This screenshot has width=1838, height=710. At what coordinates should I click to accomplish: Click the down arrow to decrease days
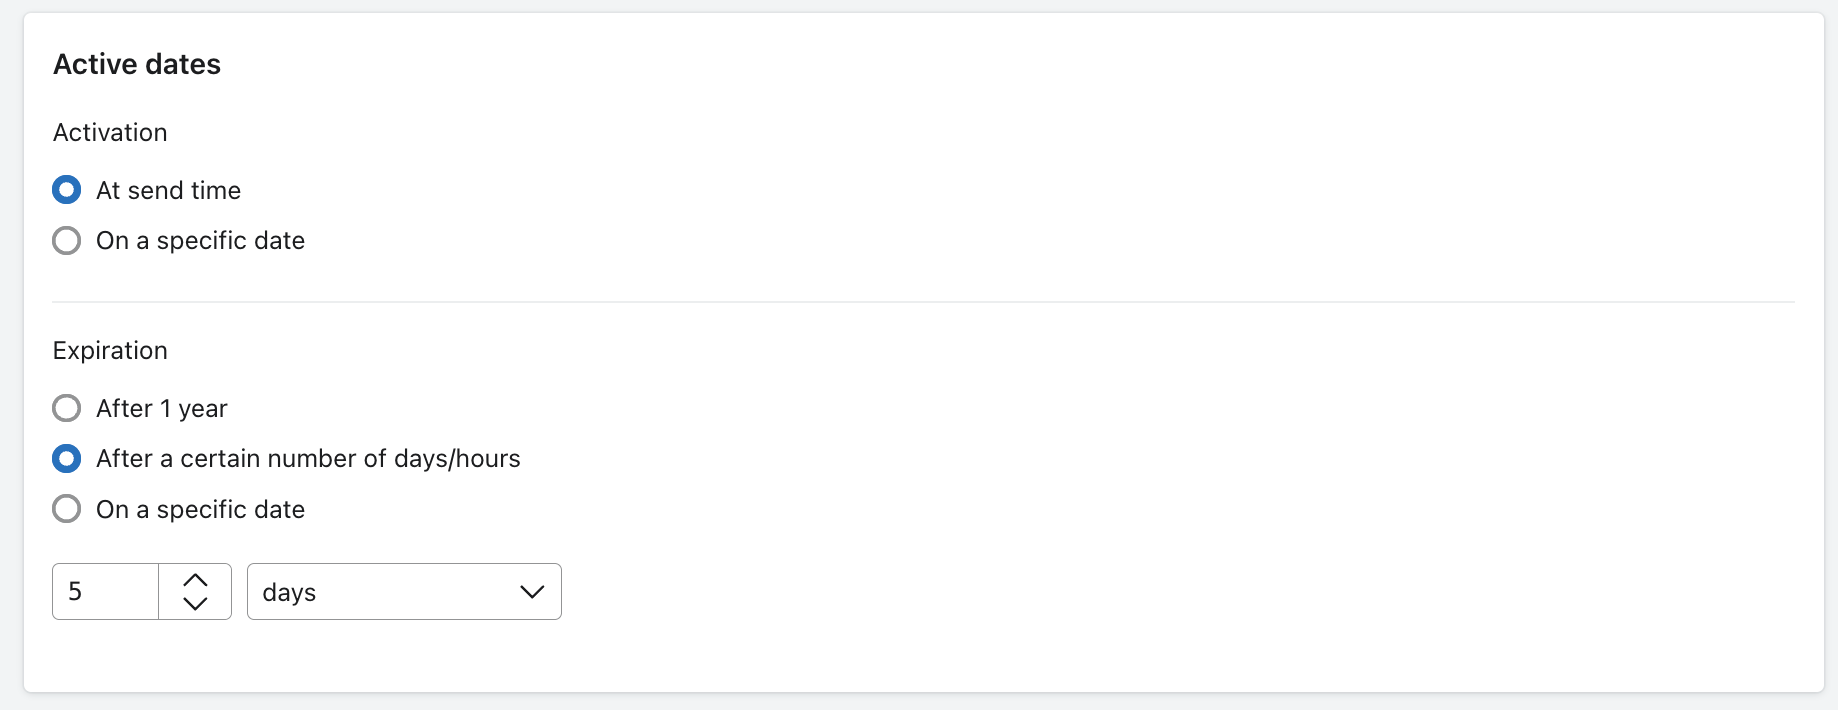(195, 603)
